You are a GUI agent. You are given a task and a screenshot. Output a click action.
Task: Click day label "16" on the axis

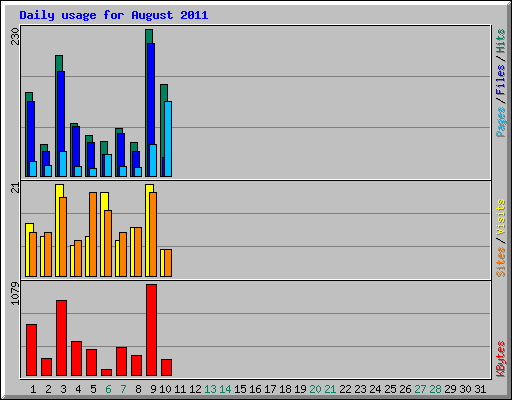(x=255, y=389)
